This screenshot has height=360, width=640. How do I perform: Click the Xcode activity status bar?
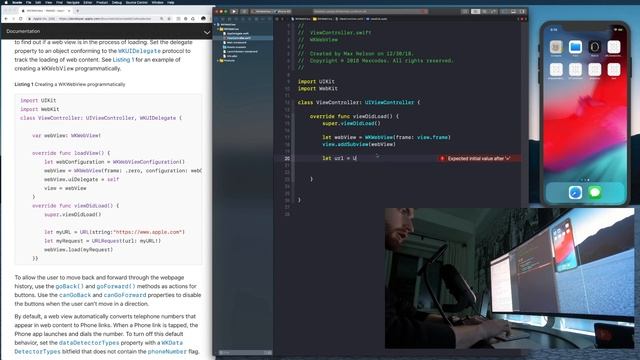pos(371,11)
